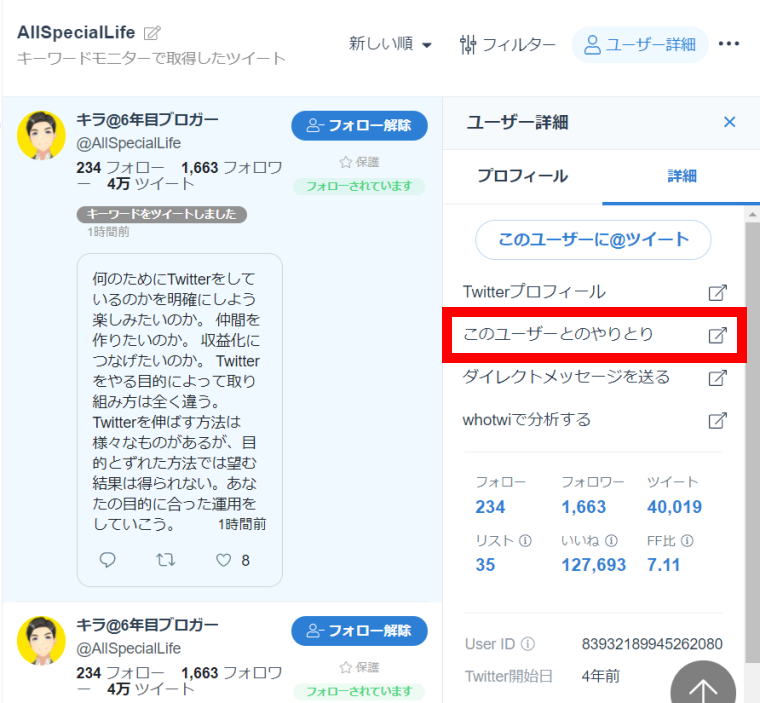The height and width of the screenshot is (703, 760).
Task: Open the three-dot more options menu
Action: [x=729, y=44]
